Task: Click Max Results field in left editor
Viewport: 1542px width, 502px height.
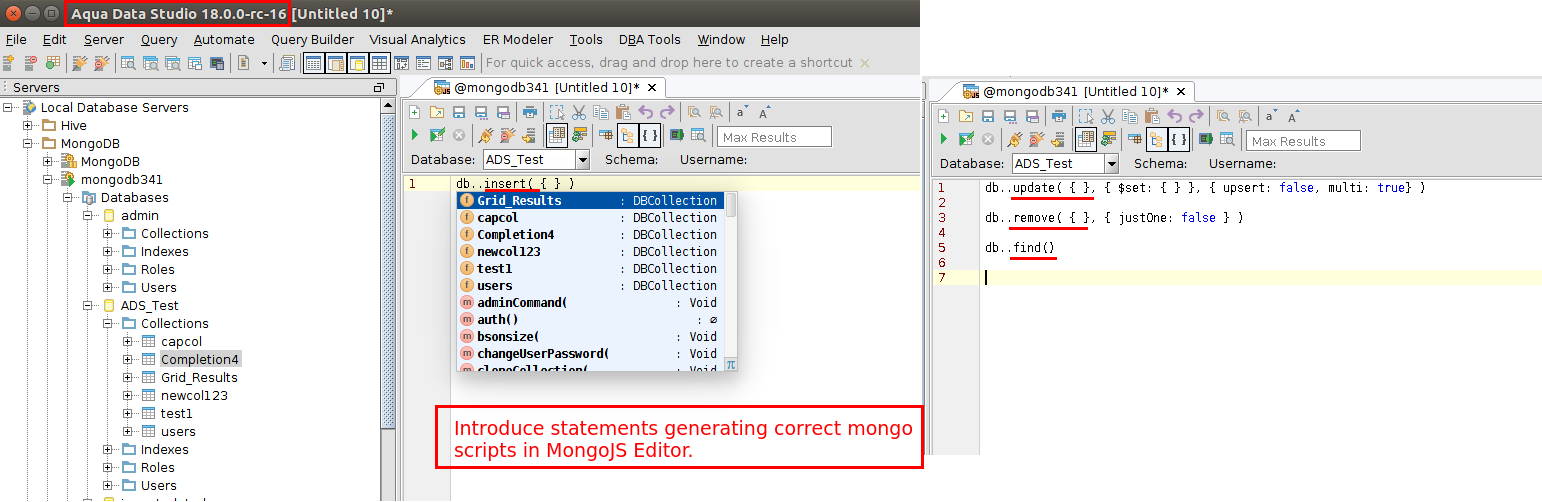Action: (x=774, y=137)
